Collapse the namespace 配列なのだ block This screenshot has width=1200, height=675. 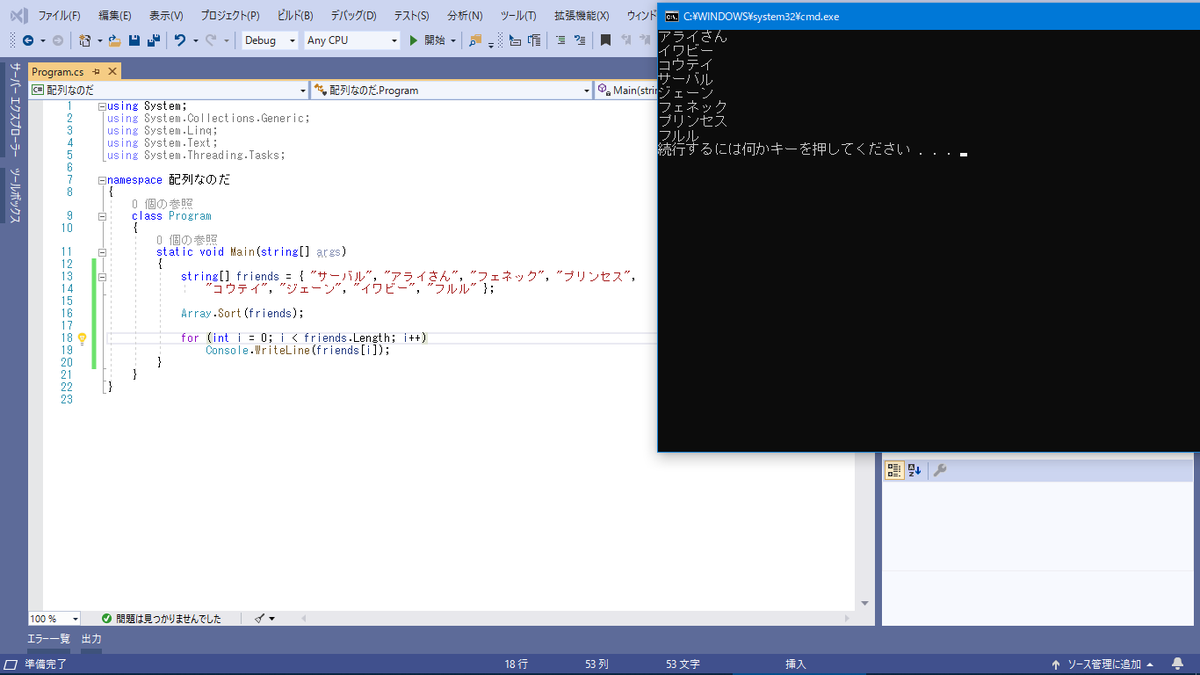pos(102,180)
